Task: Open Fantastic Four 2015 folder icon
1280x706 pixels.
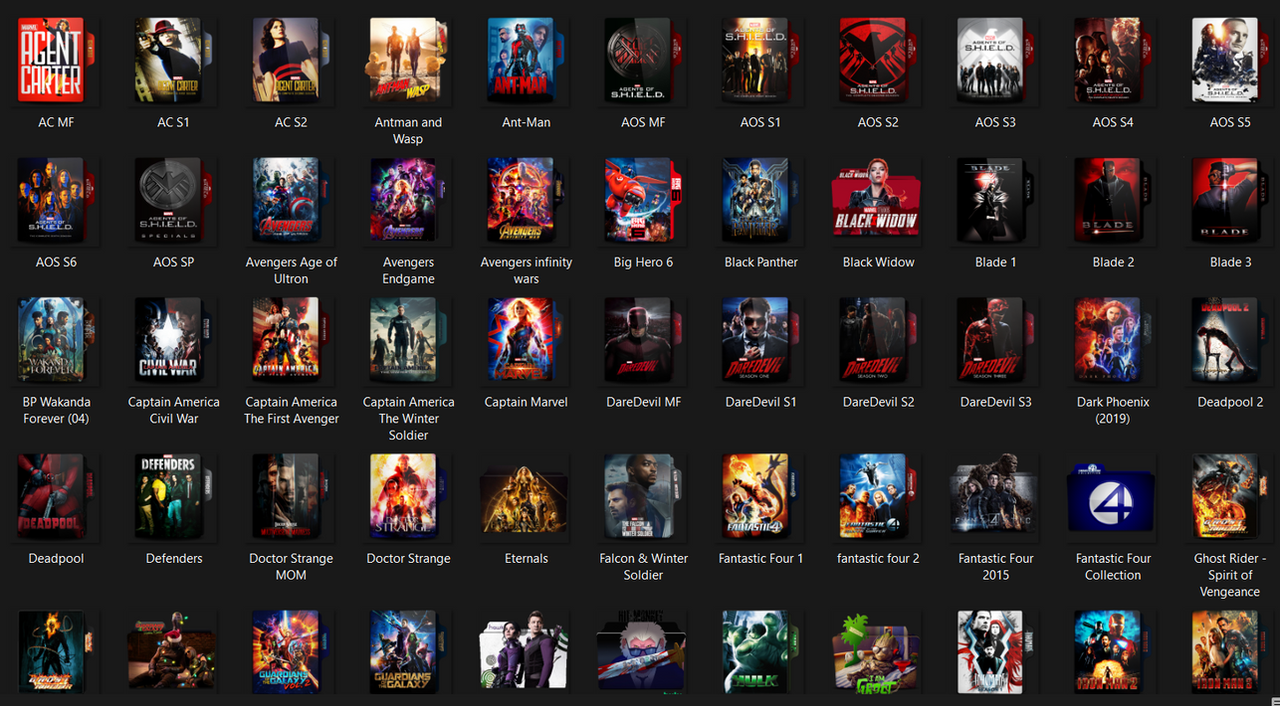Action: 995,497
